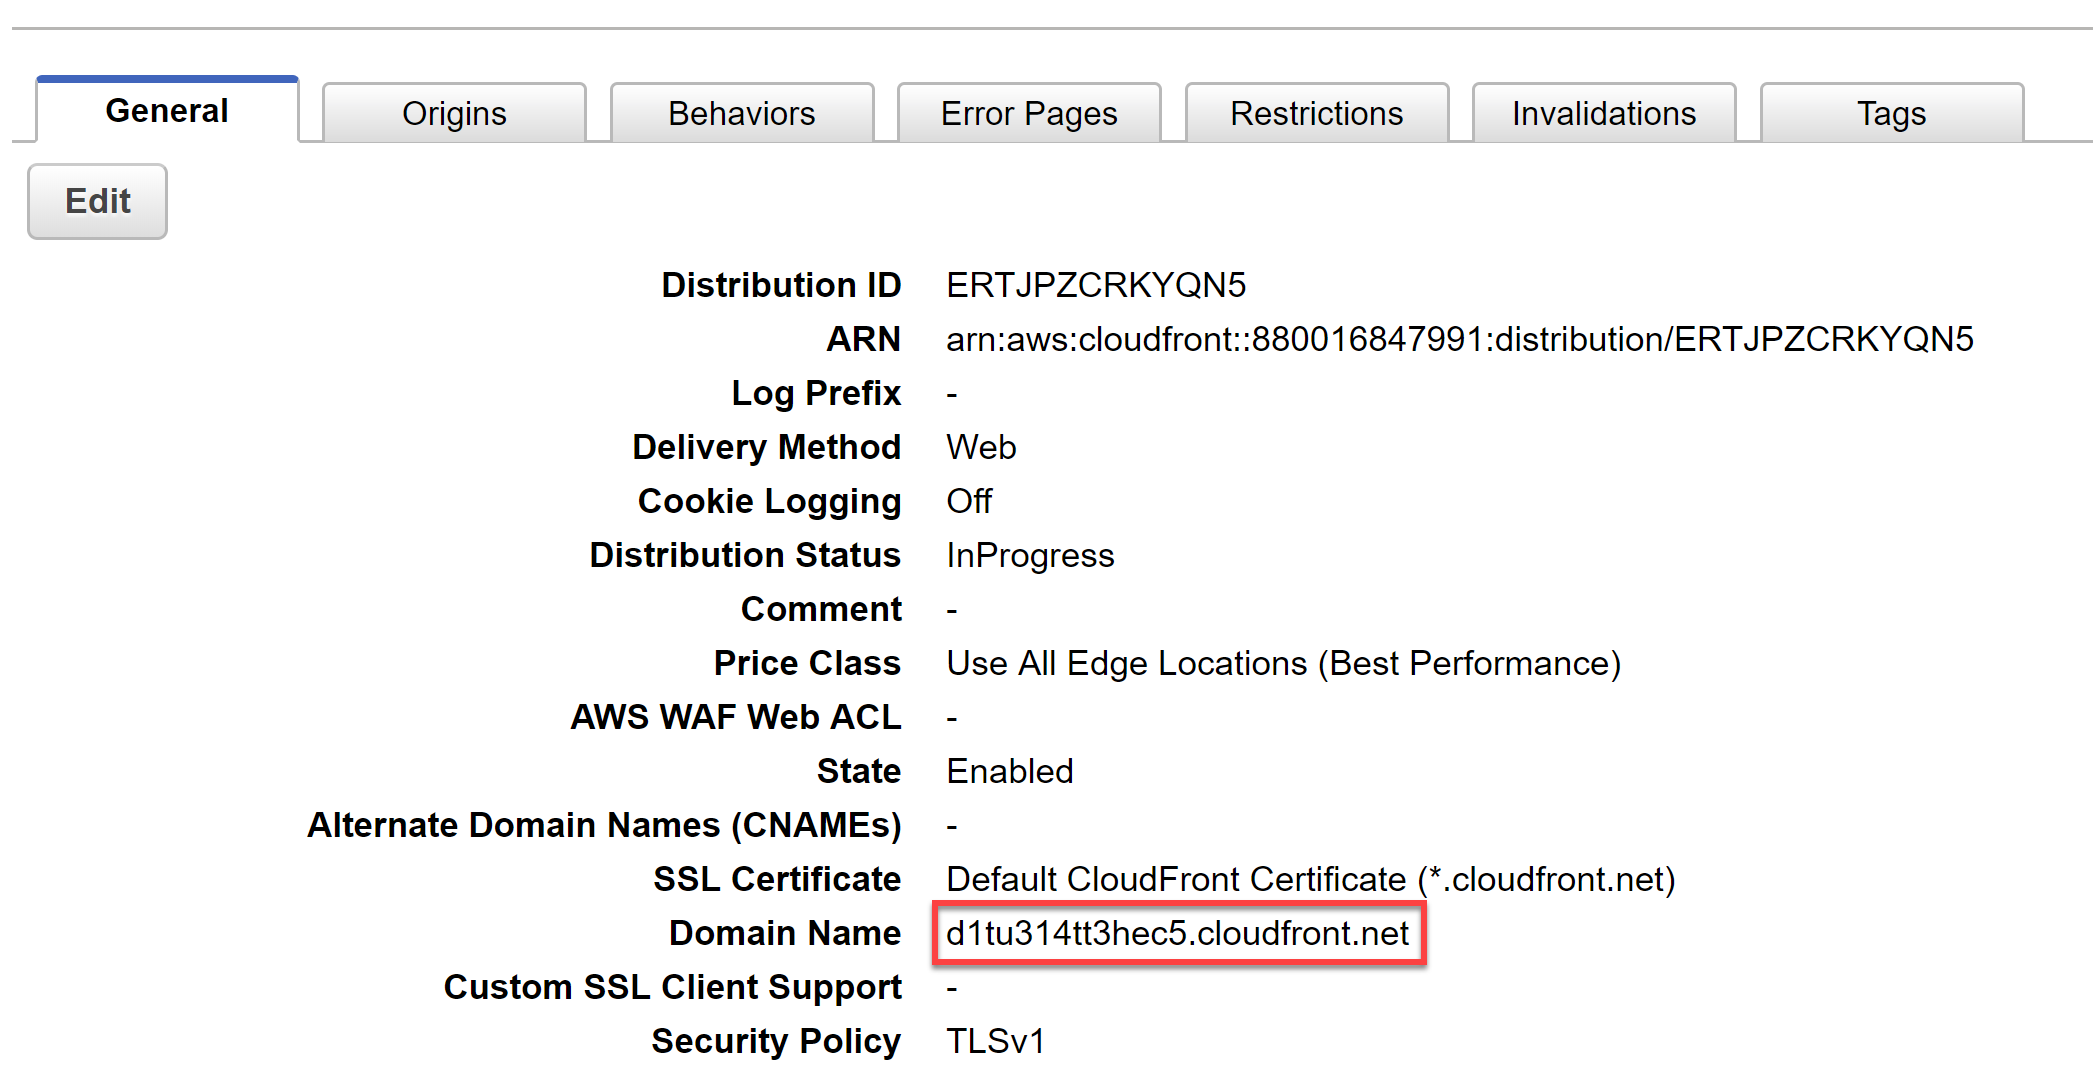Screen dimensions: 2093x1080
Task: Go to the Error Pages tab
Action: [1029, 113]
